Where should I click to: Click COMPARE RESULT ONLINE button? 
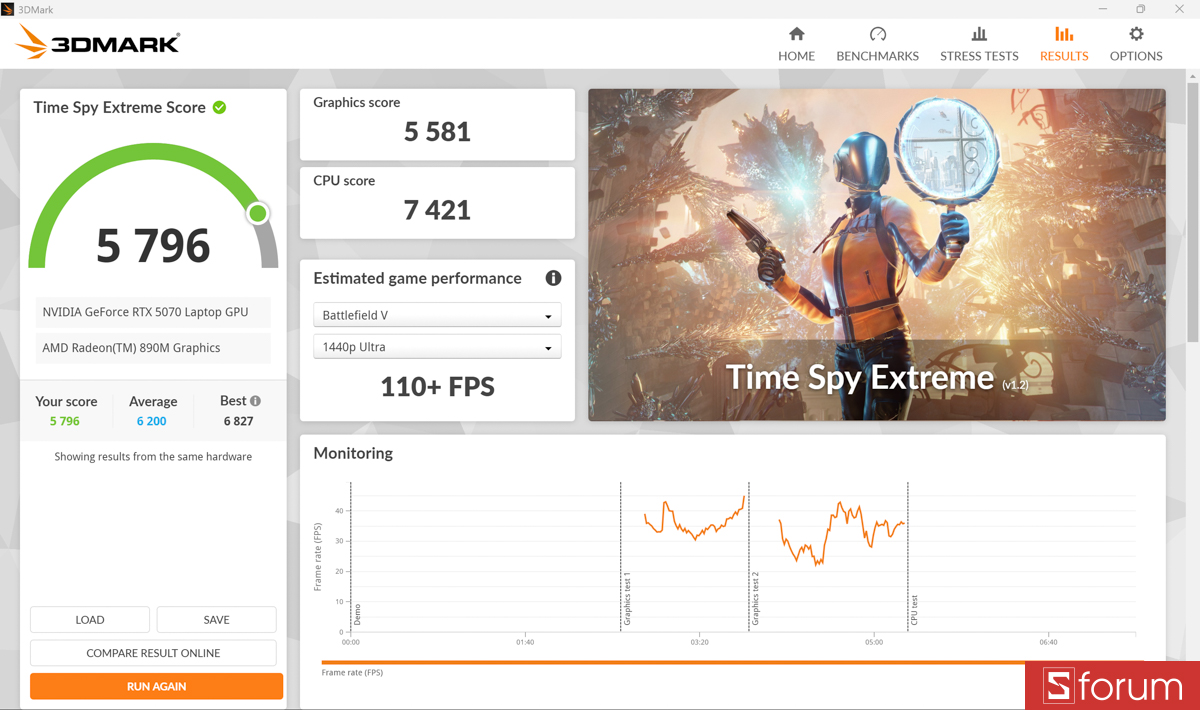click(x=153, y=653)
